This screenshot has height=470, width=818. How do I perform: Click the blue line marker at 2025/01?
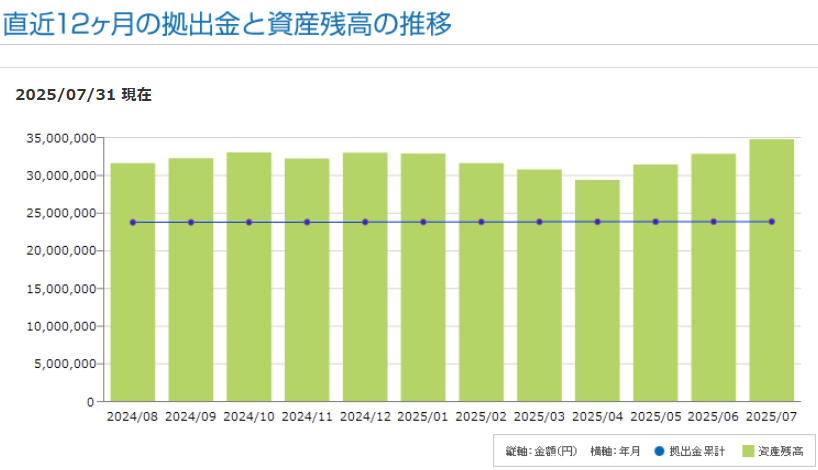tap(423, 222)
